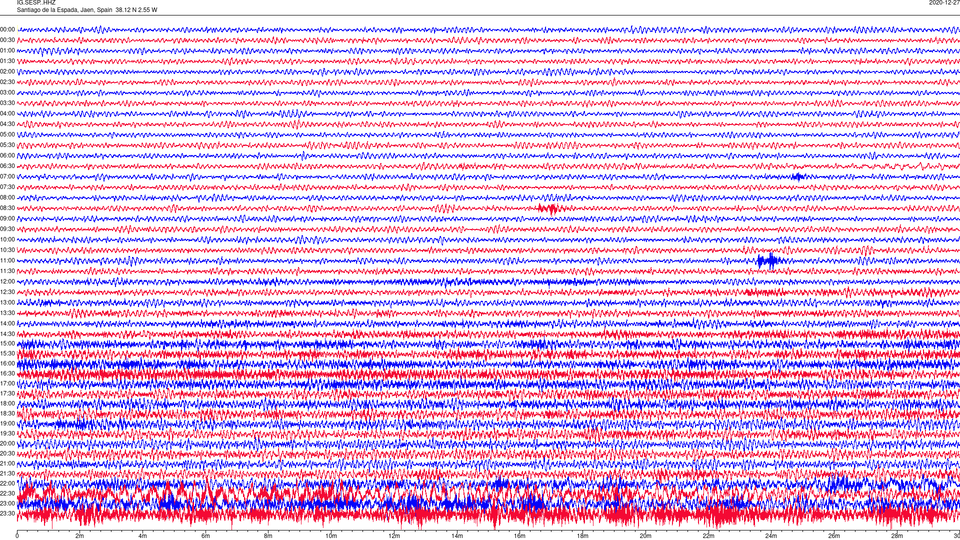The image size is (960, 540).
Task: Select the 13:00 trace time label
Action: click(x=7, y=302)
